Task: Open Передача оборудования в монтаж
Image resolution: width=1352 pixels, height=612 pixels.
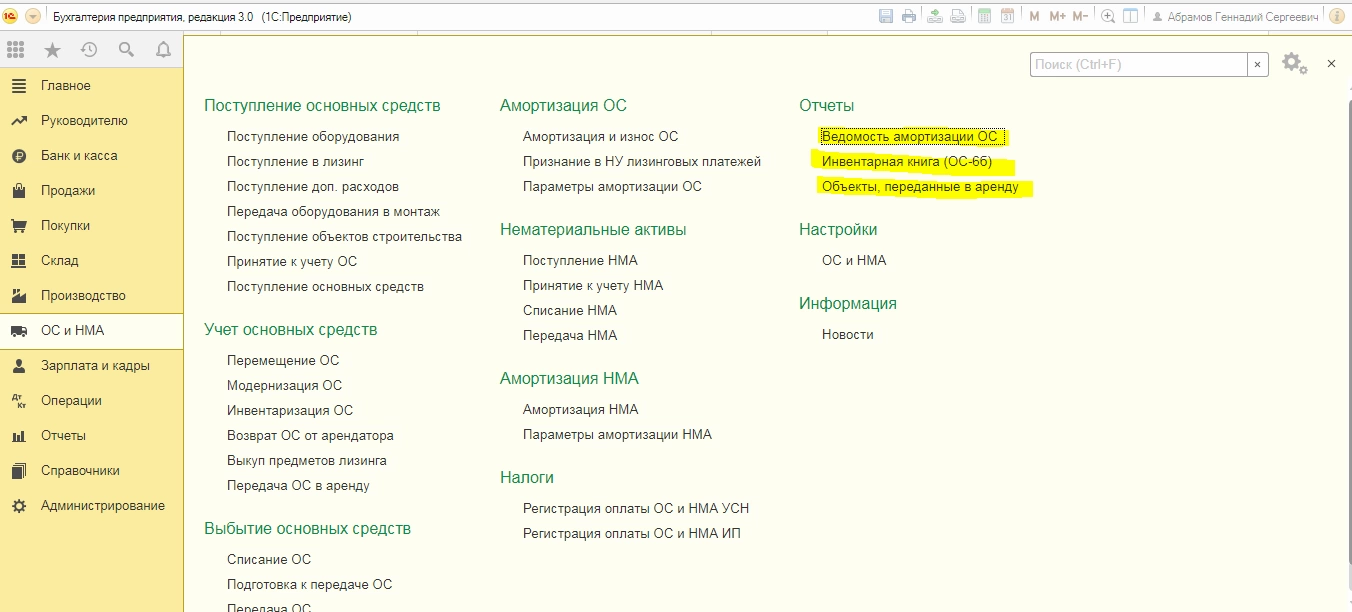Action: pos(333,212)
